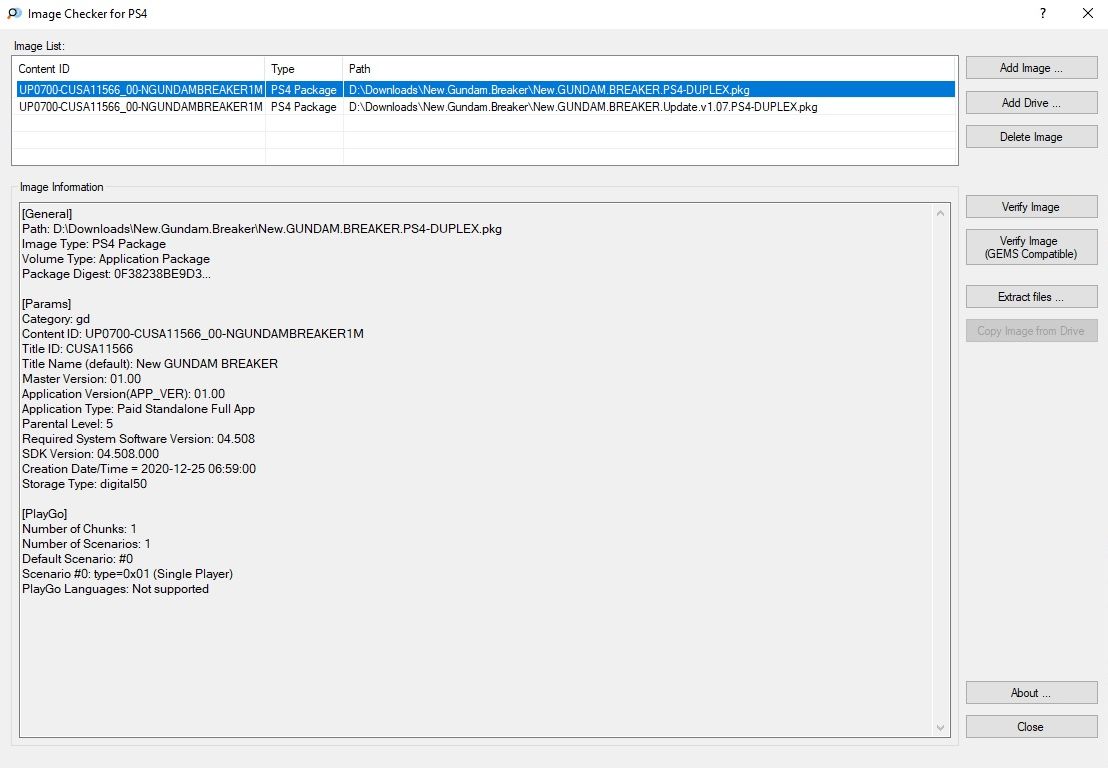
Task: Click the Package Digest line
Action: [x=116, y=273]
